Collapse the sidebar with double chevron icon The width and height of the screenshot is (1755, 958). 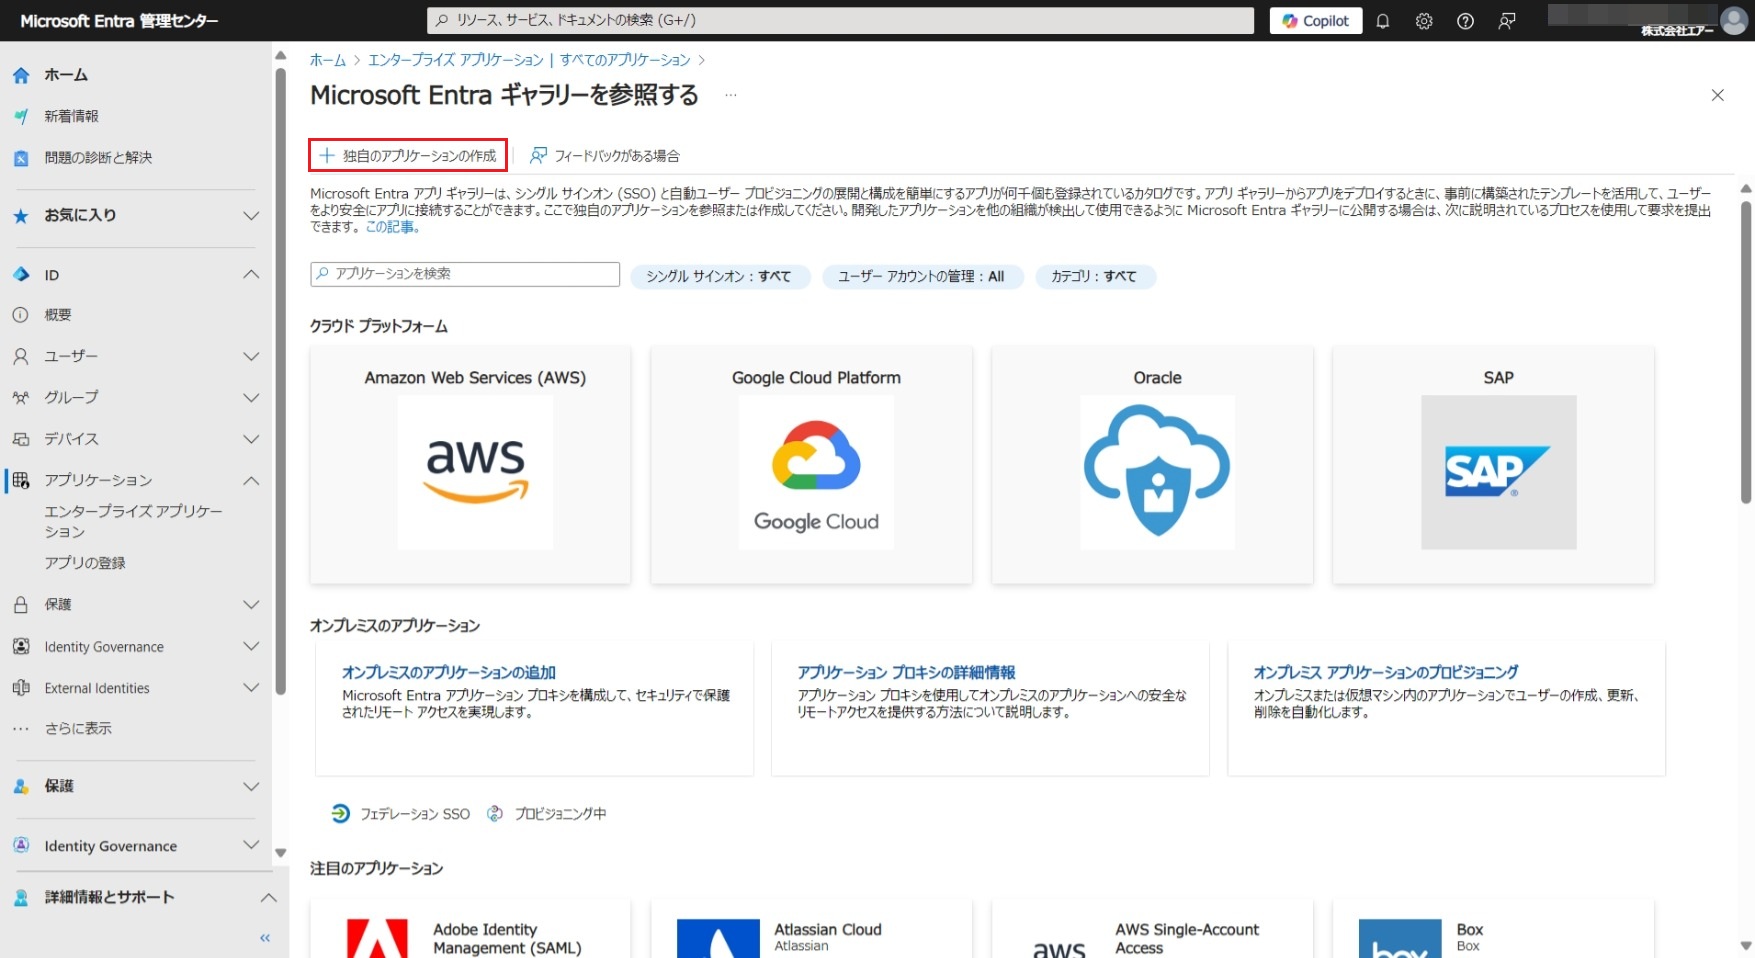(x=265, y=938)
